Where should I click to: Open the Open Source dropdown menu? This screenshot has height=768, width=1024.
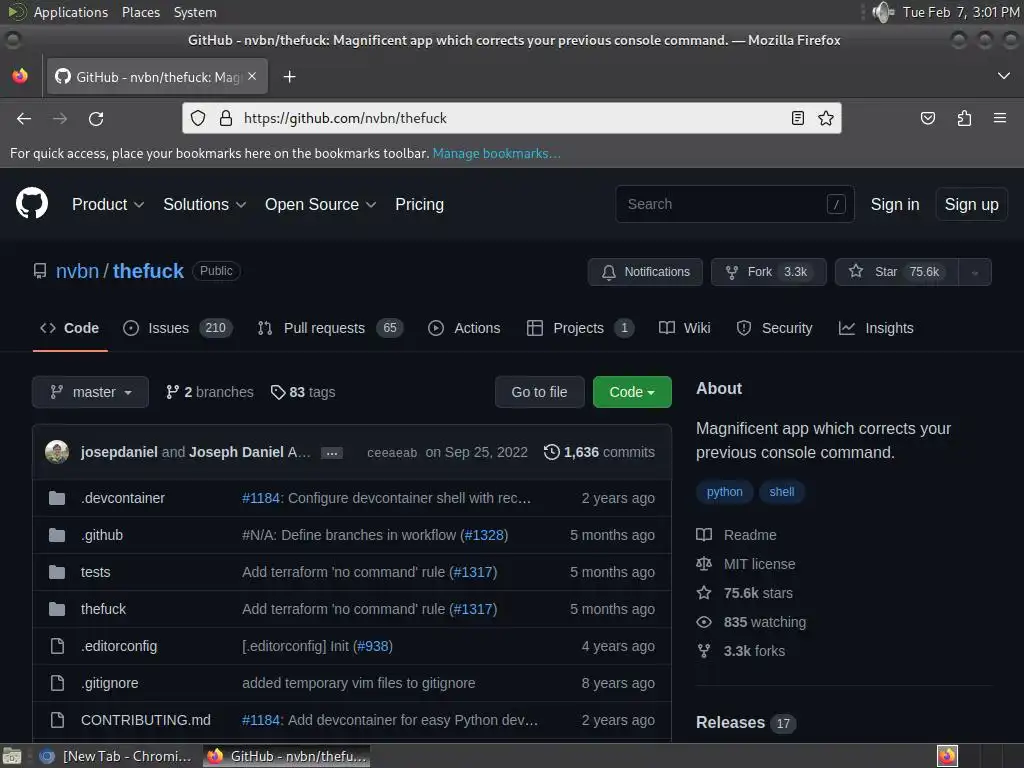(x=320, y=204)
